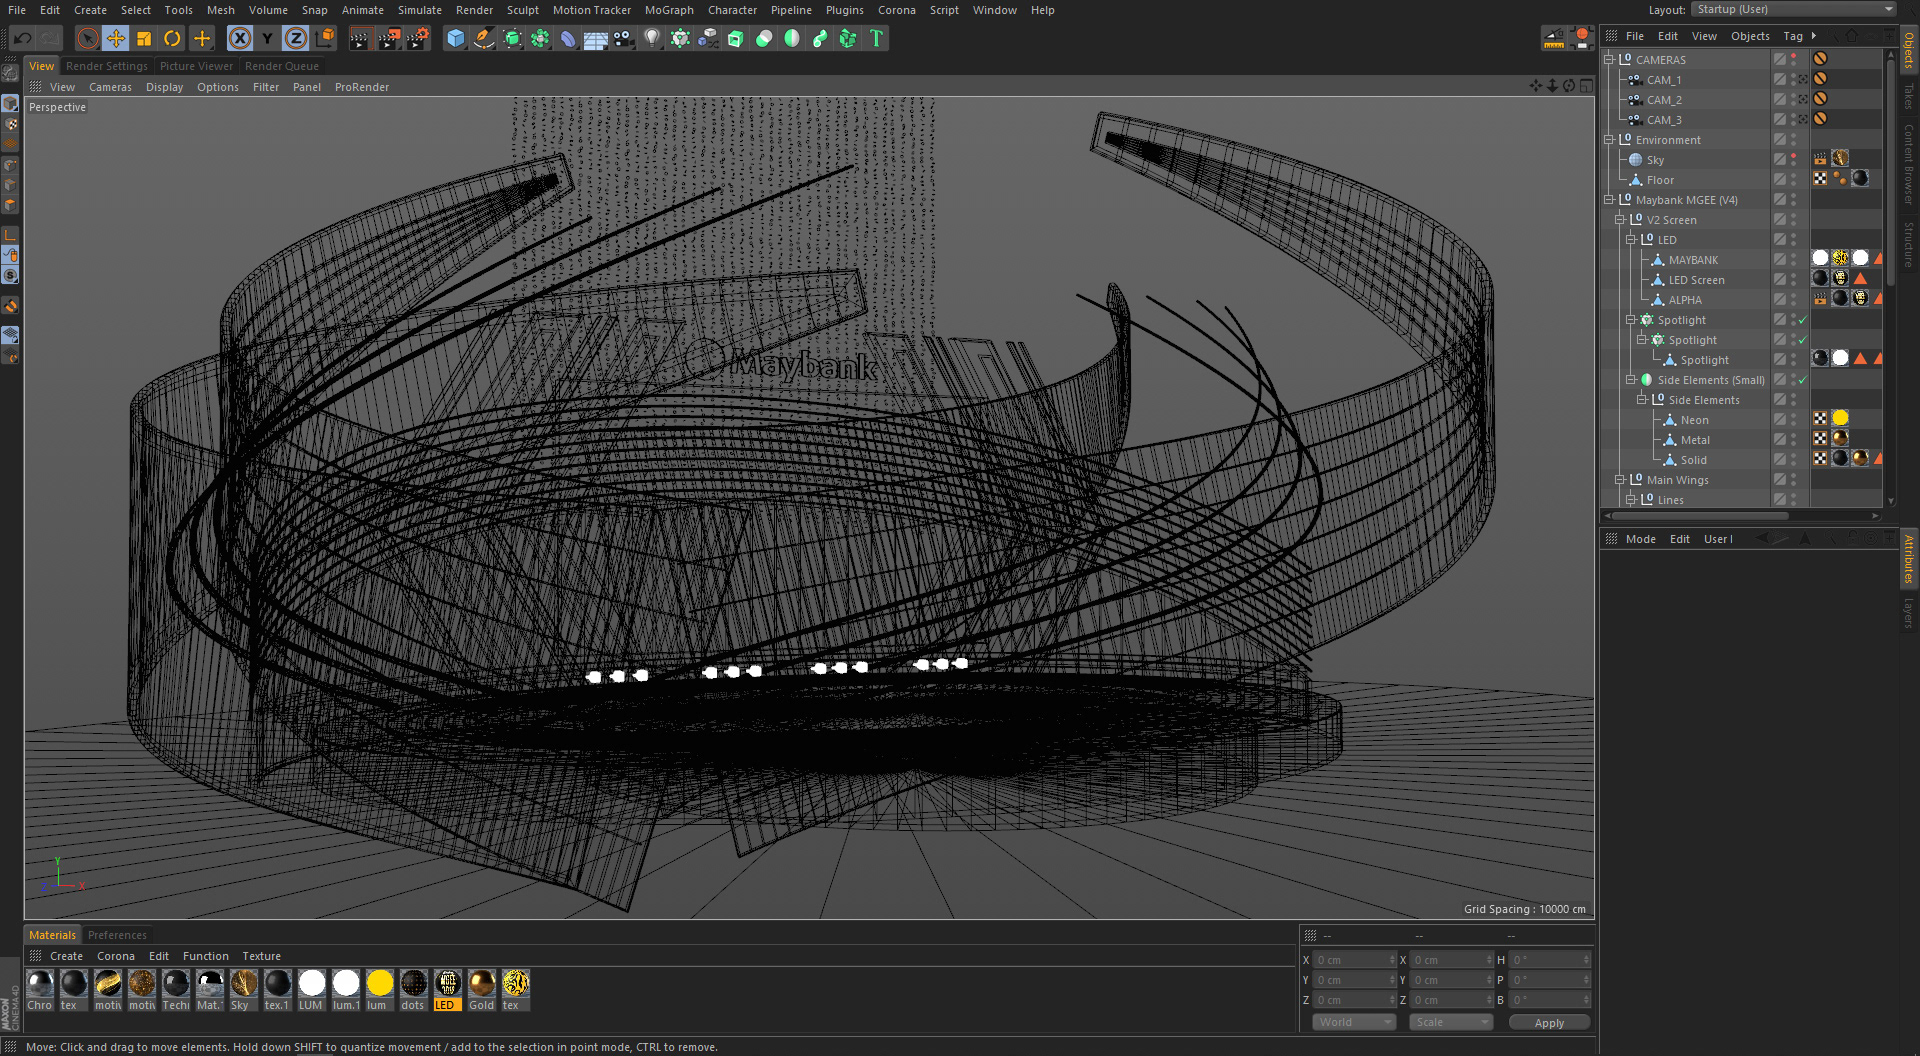
Task: Select the Scale tool
Action: tap(144, 38)
